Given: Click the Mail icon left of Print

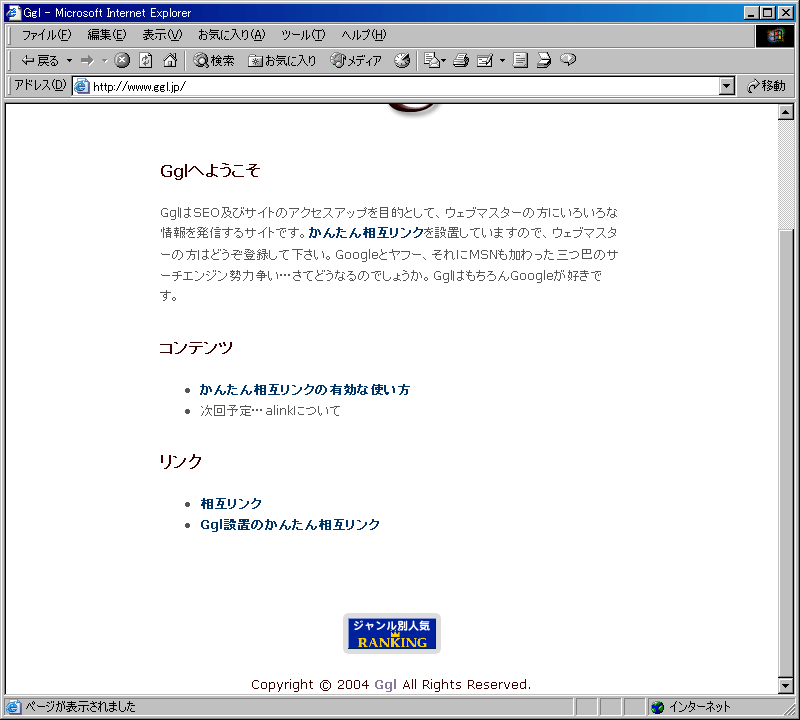Looking at the screenshot, I should (x=435, y=61).
